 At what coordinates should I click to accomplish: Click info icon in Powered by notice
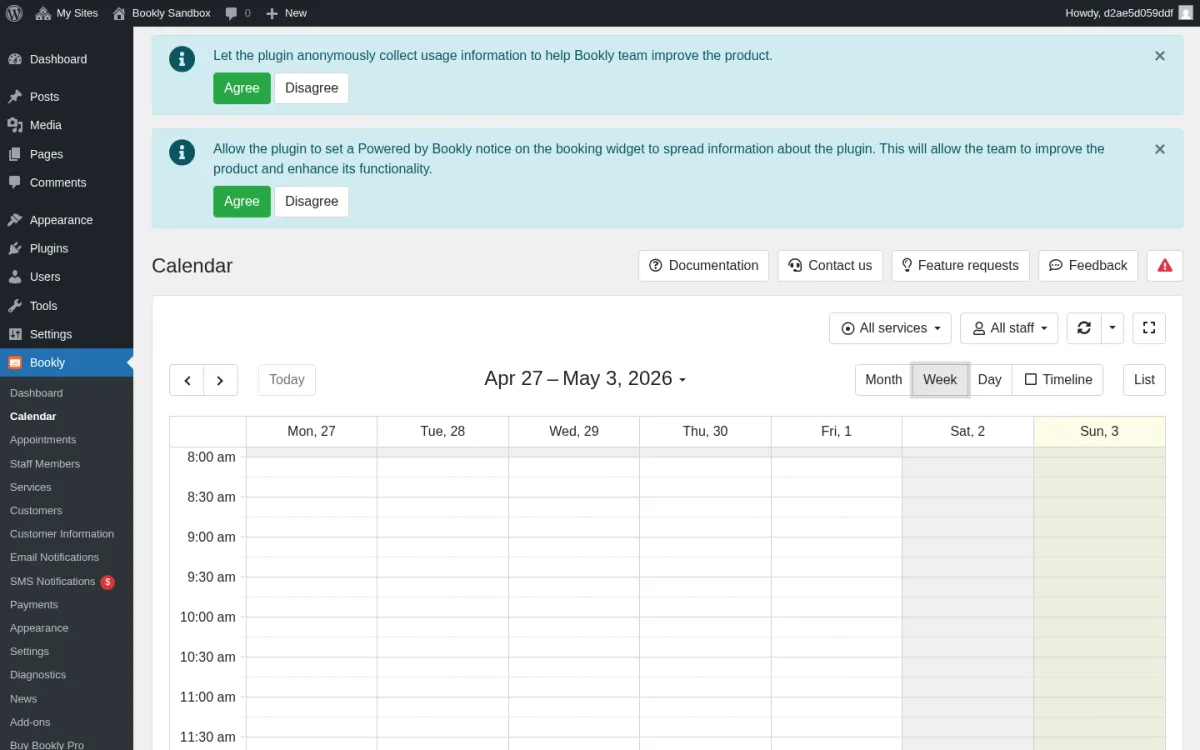(182, 152)
